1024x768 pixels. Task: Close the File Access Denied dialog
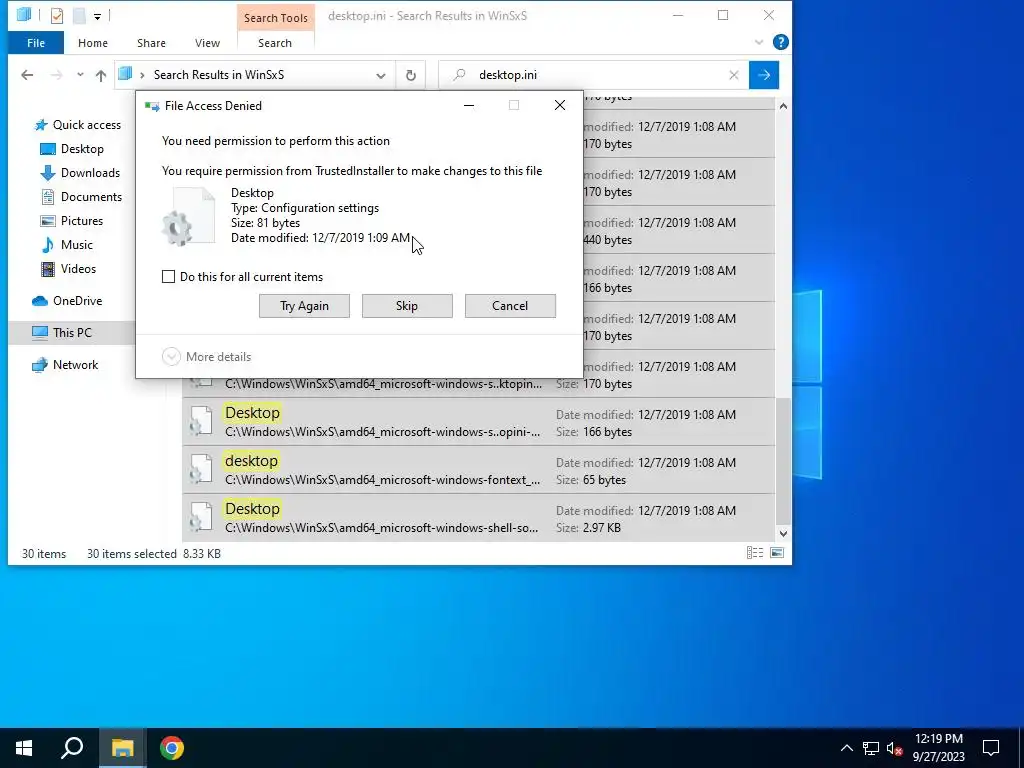click(560, 106)
